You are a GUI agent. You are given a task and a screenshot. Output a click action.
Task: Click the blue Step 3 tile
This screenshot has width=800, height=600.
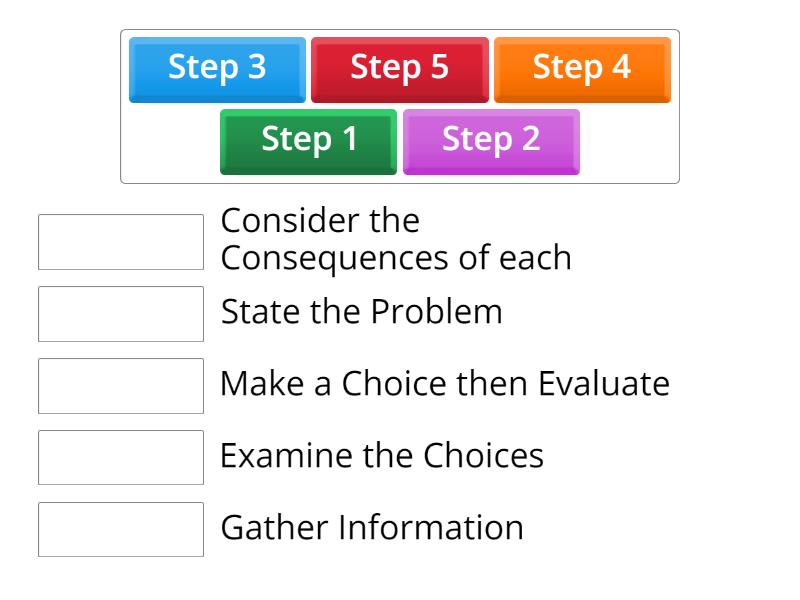217,69
